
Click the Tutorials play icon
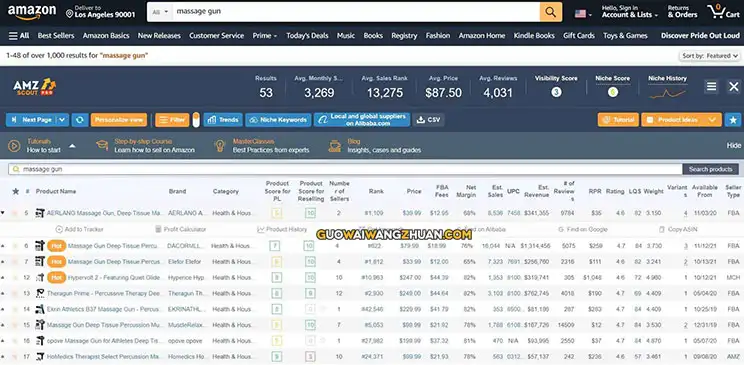(x=14, y=146)
